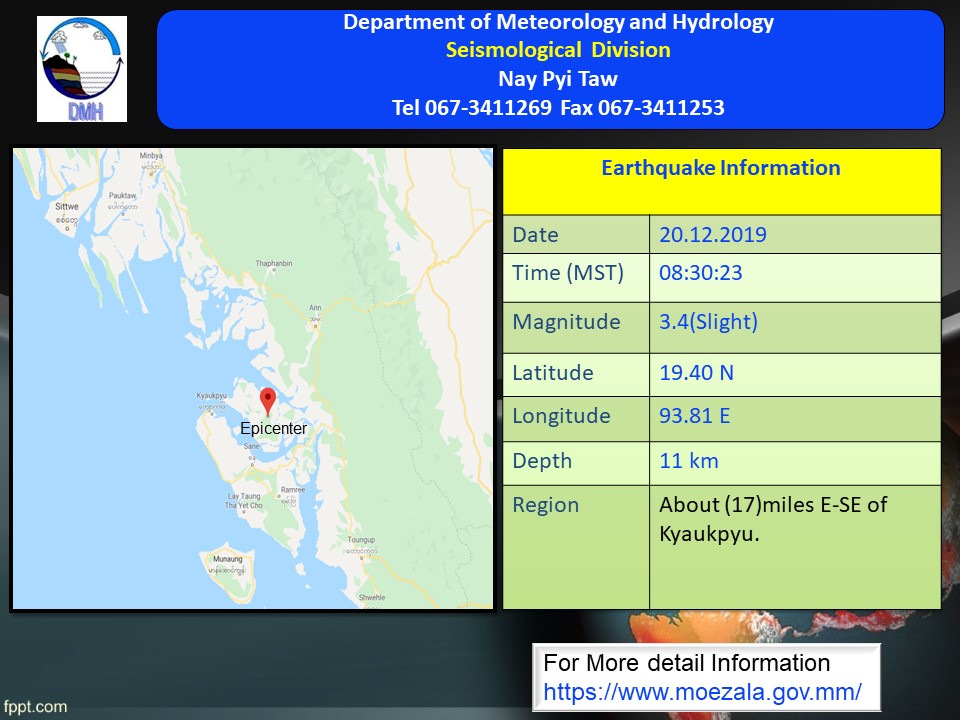Click the red epicenter pin marker
The height and width of the screenshot is (720, 960).
267,401
